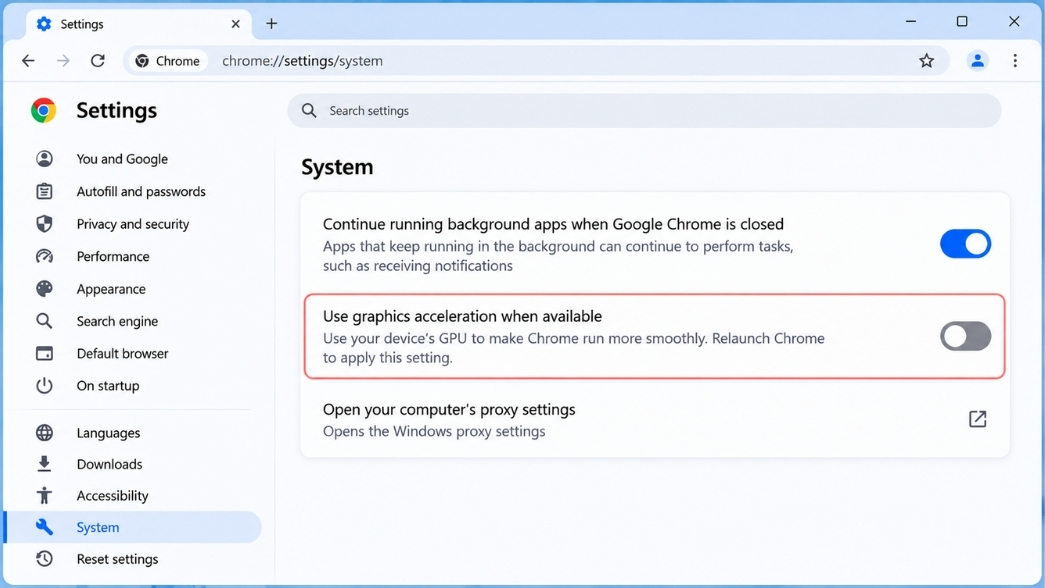Click the On startup power icon
The width and height of the screenshot is (1045, 588).
click(x=44, y=385)
